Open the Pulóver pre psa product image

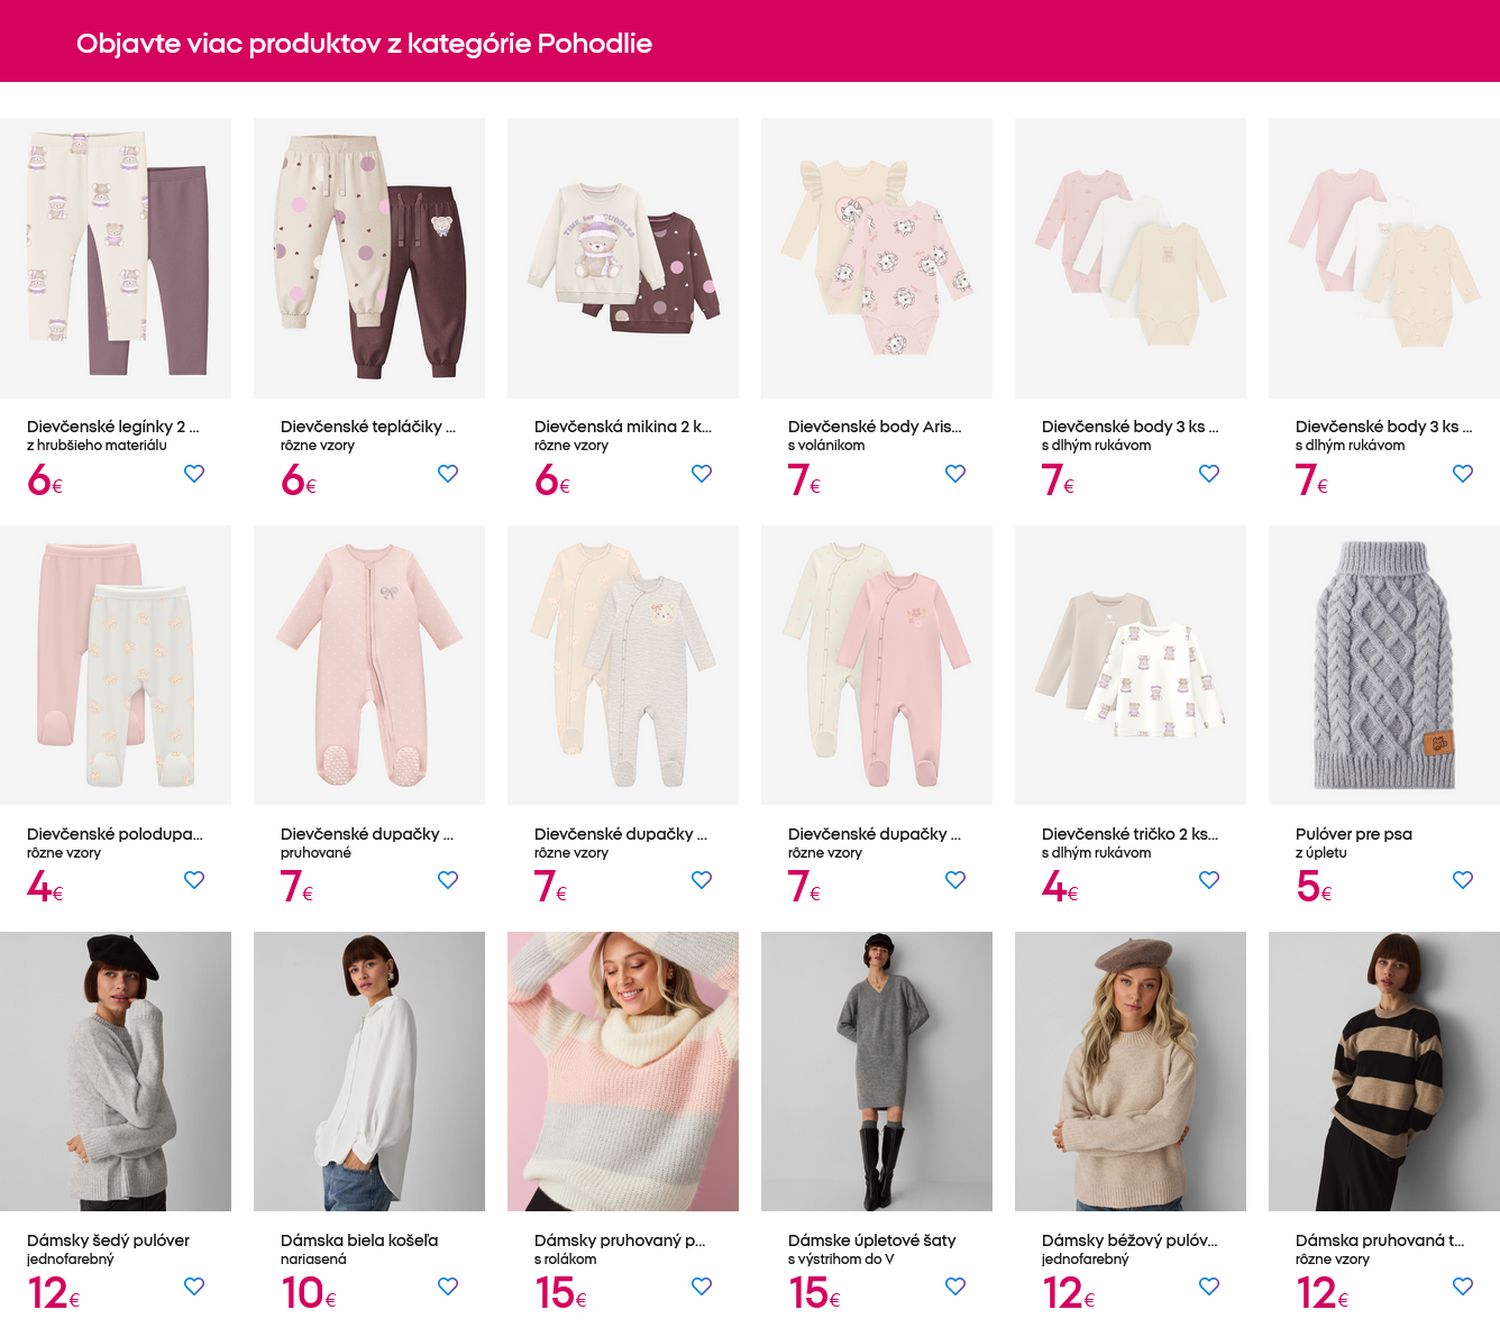(1383, 665)
